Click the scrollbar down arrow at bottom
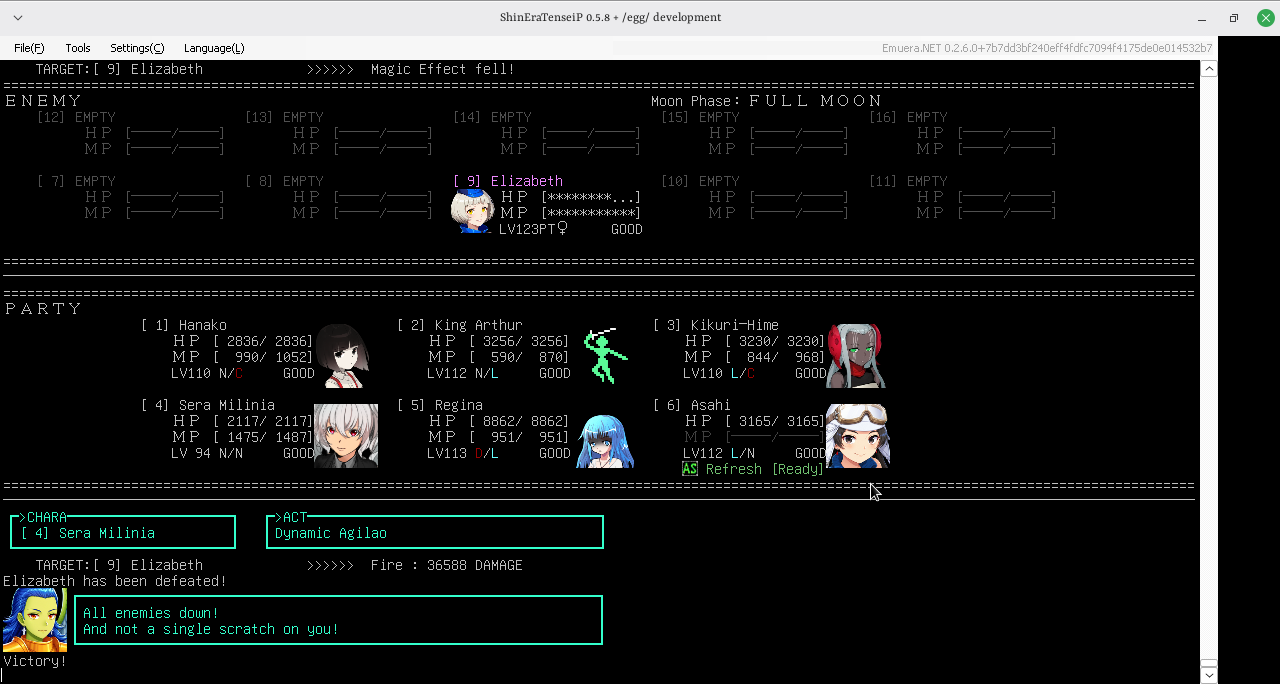 tap(1209, 675)
